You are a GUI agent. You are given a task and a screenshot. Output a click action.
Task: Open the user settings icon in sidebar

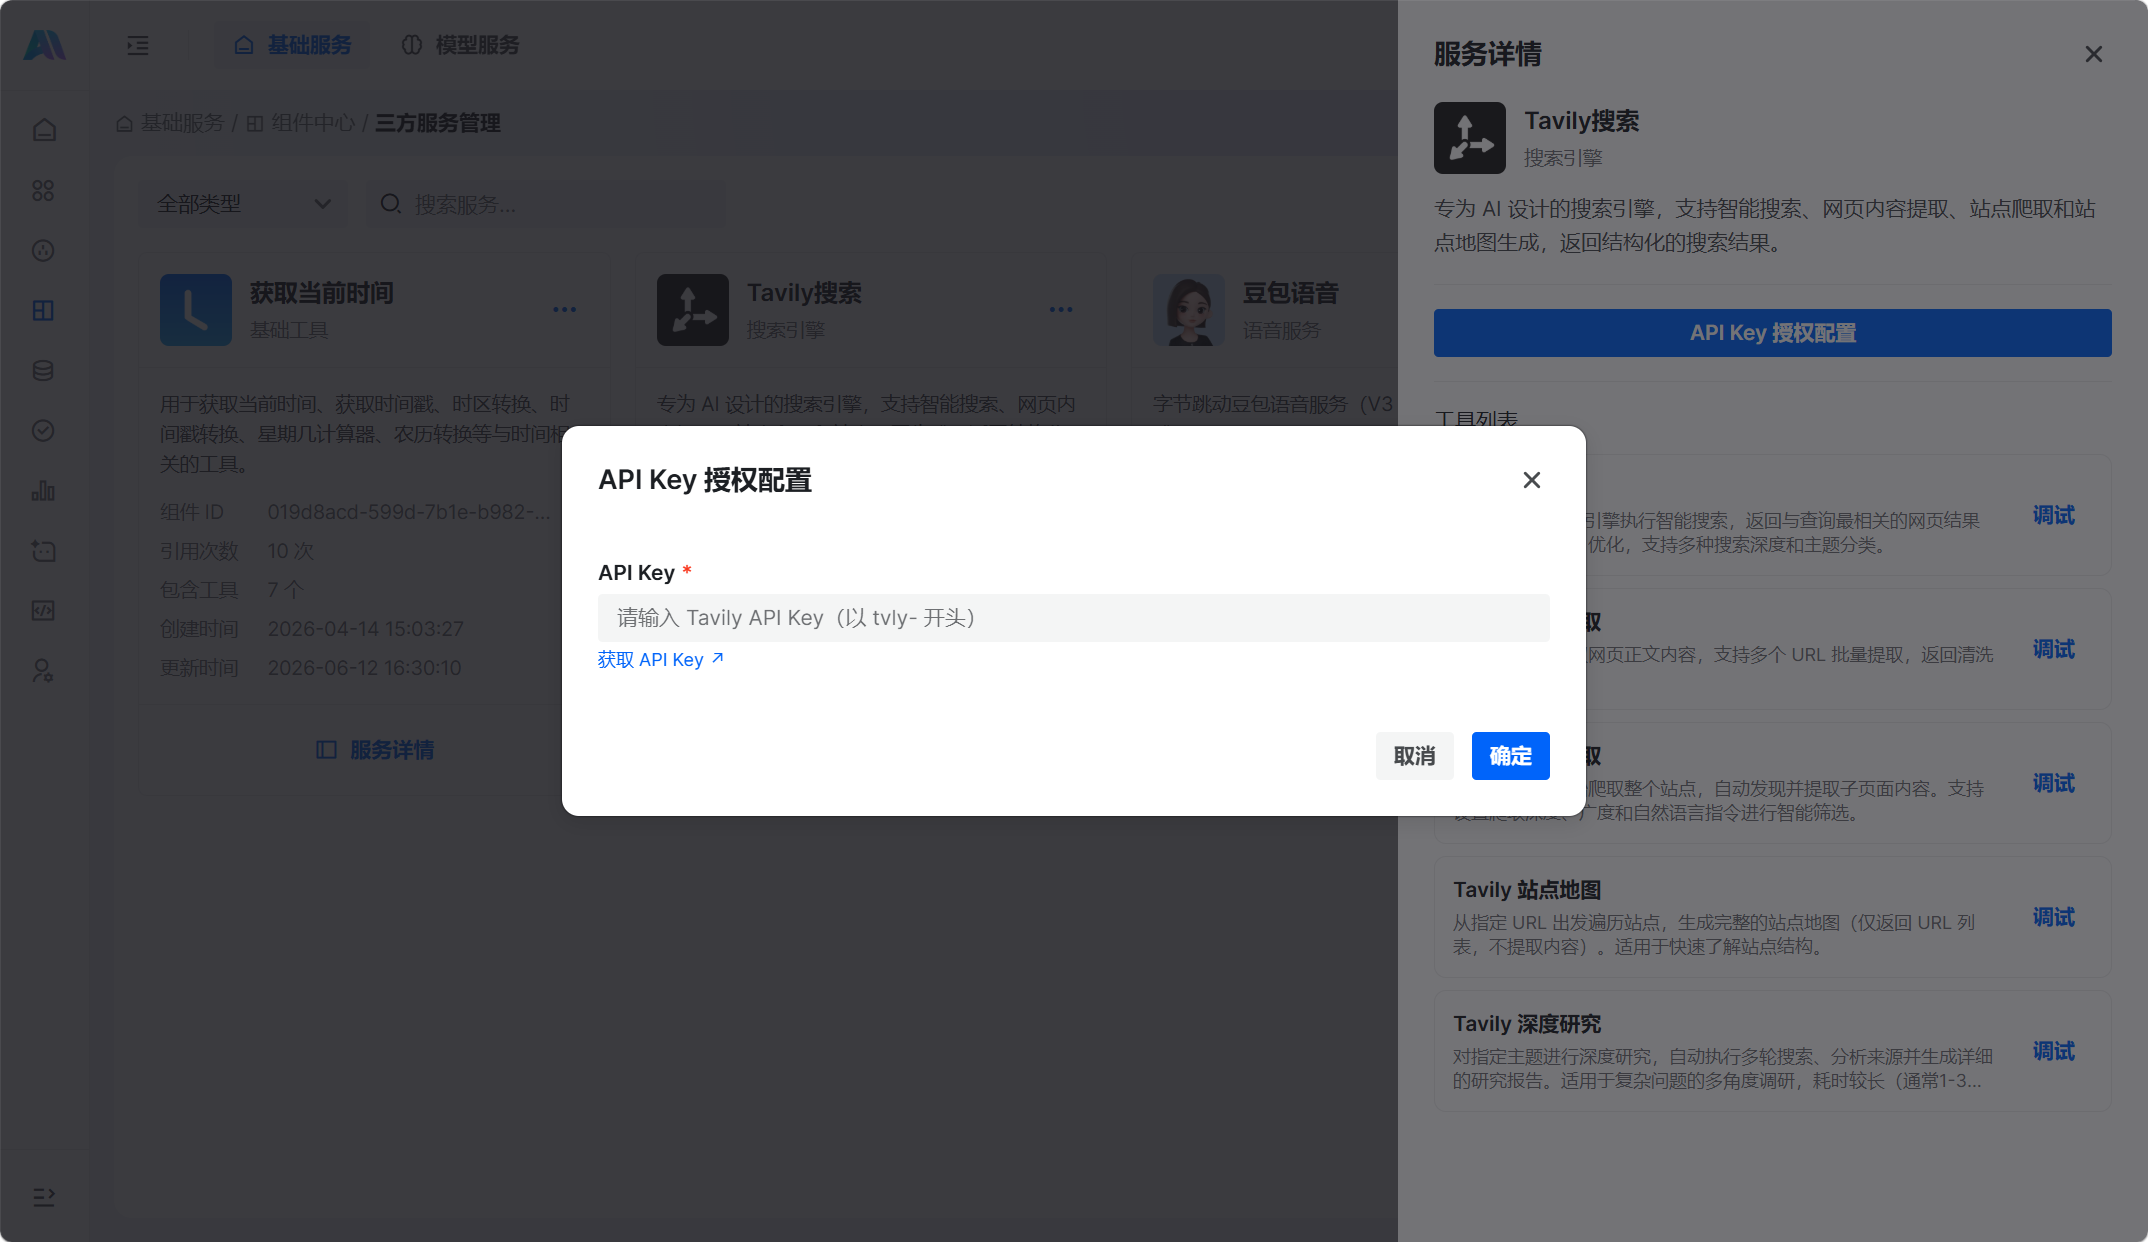43,670
